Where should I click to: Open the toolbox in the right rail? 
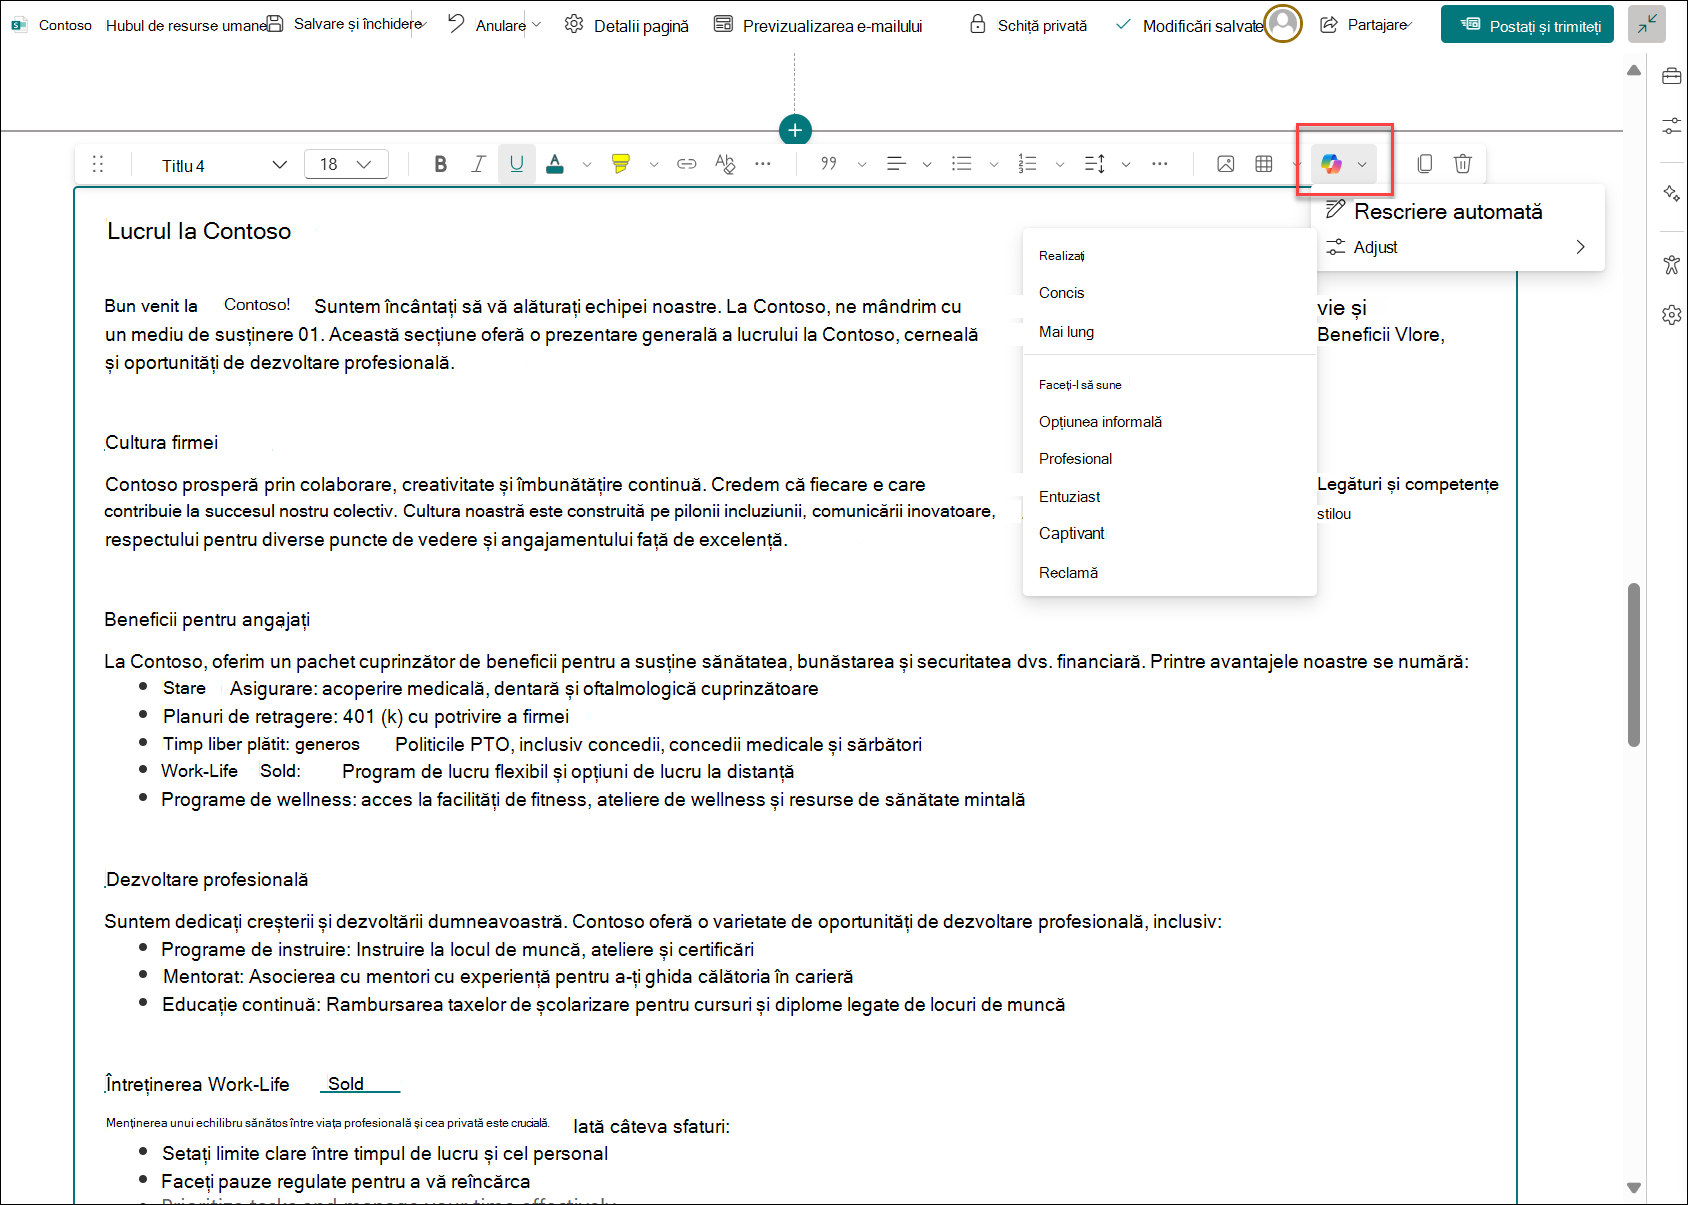1672,76
